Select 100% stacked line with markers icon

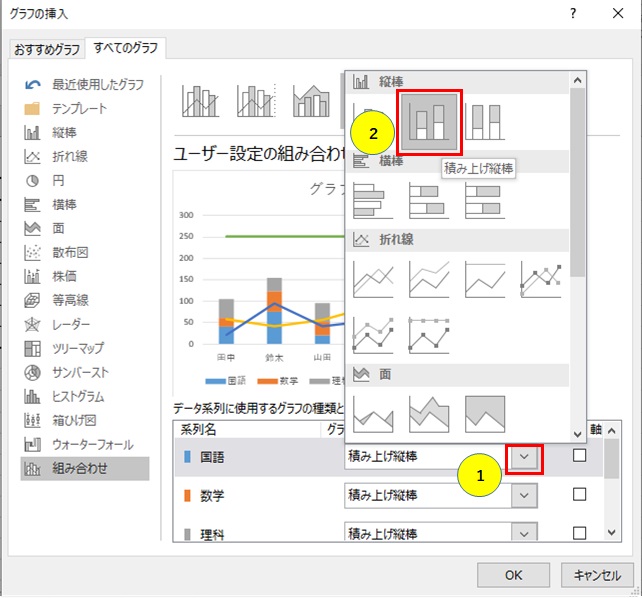[429, 336]
